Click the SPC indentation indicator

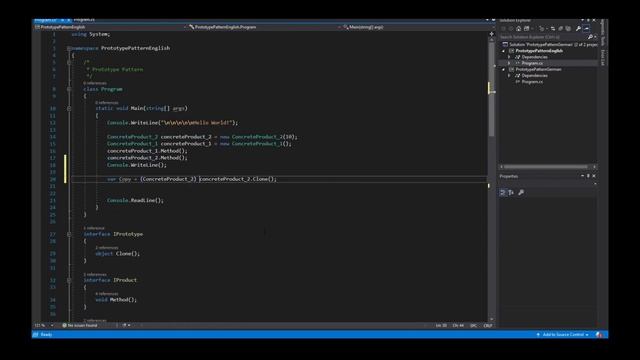tap(473, 326)
